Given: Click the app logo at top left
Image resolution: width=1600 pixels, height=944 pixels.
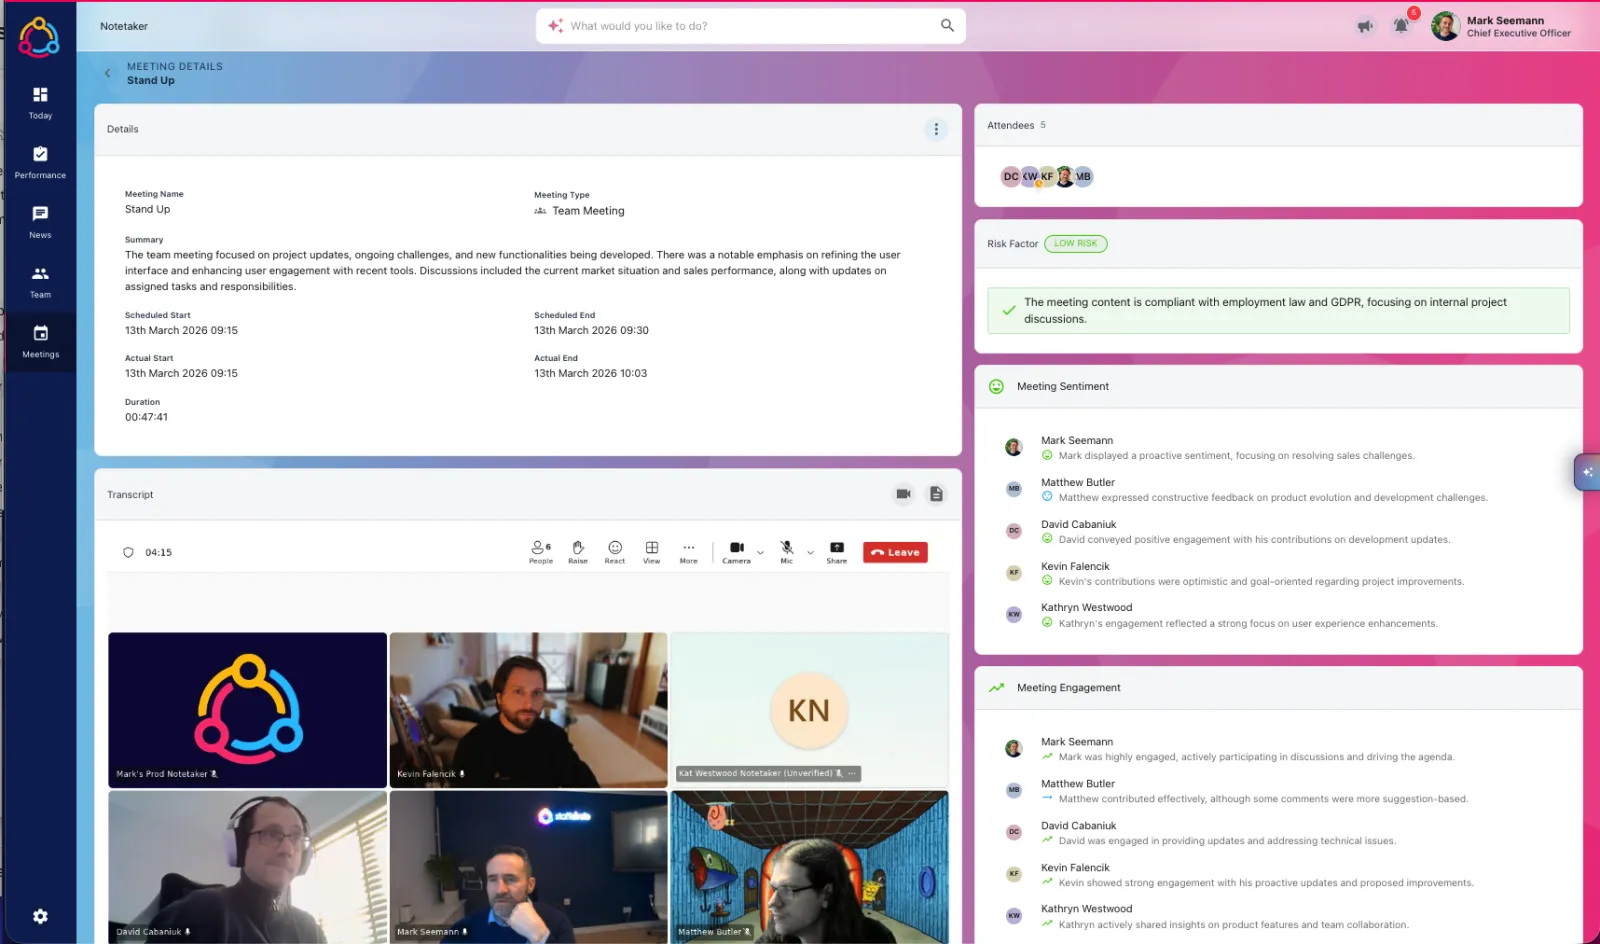Looking at the screenshot, I should click(39, 37).
